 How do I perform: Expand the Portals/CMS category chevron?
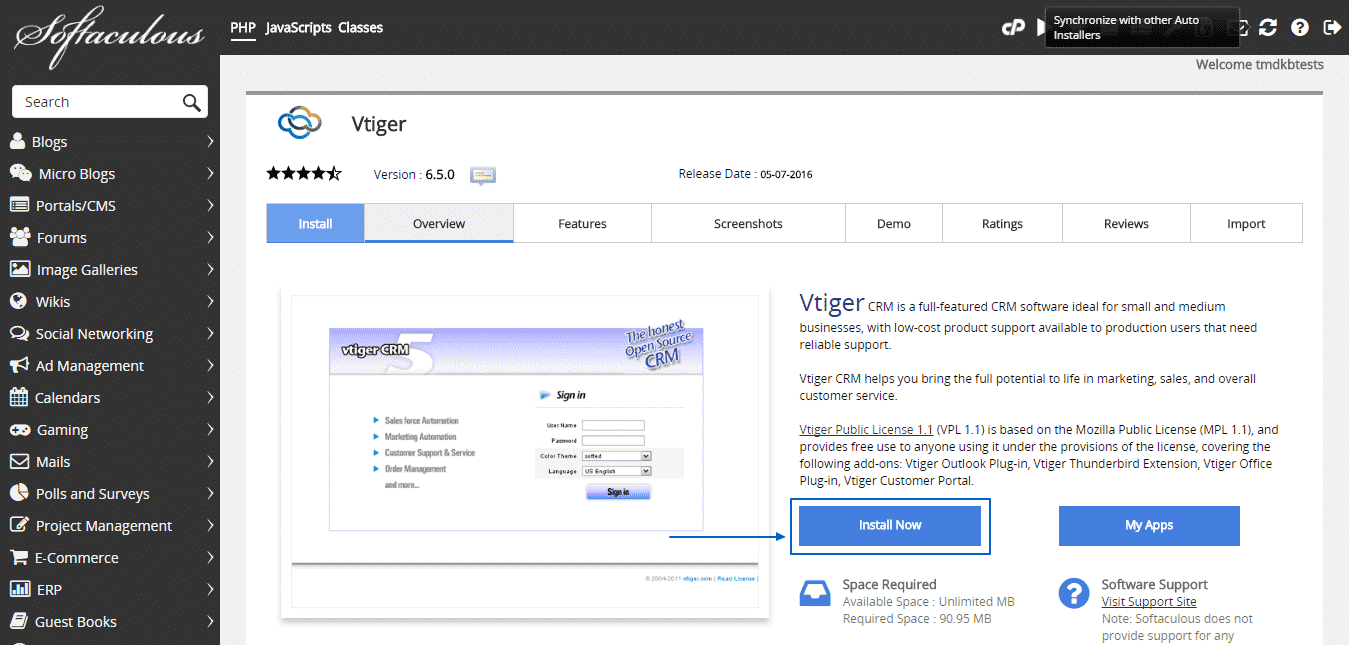pos(210,205)
